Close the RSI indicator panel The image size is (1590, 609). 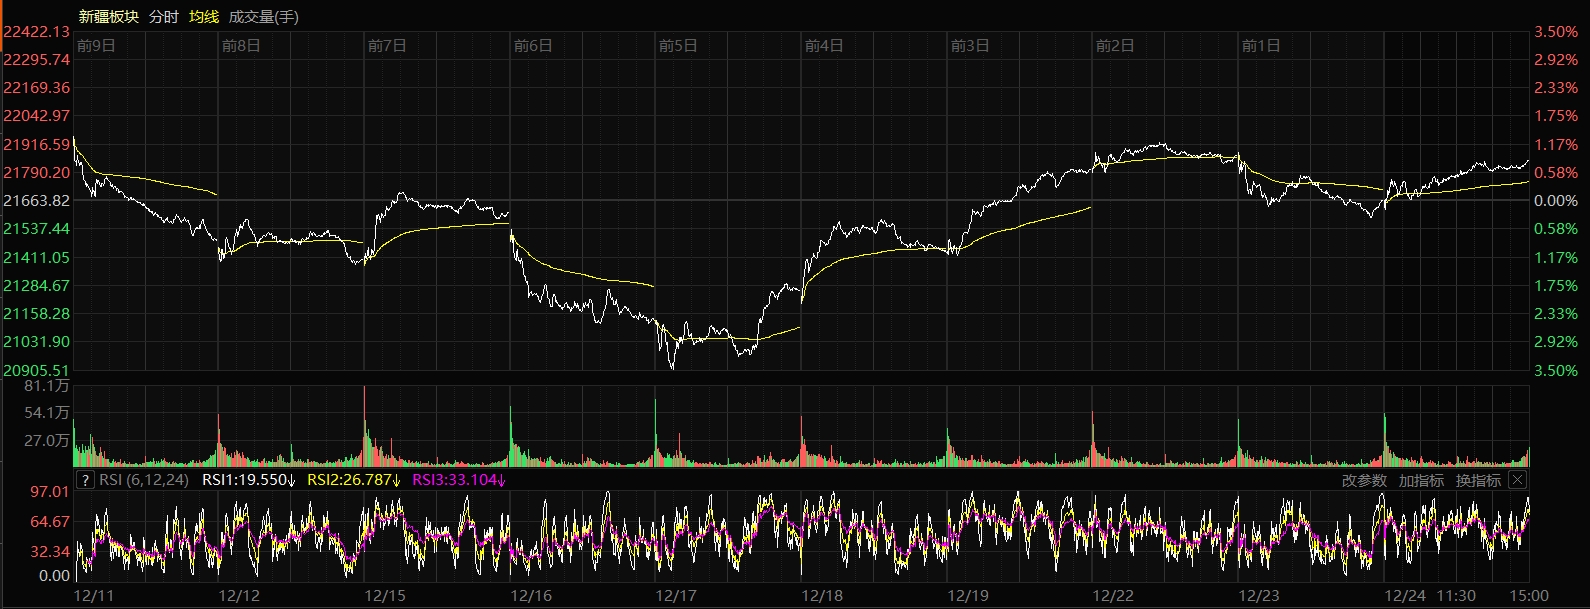point(1517,480)
